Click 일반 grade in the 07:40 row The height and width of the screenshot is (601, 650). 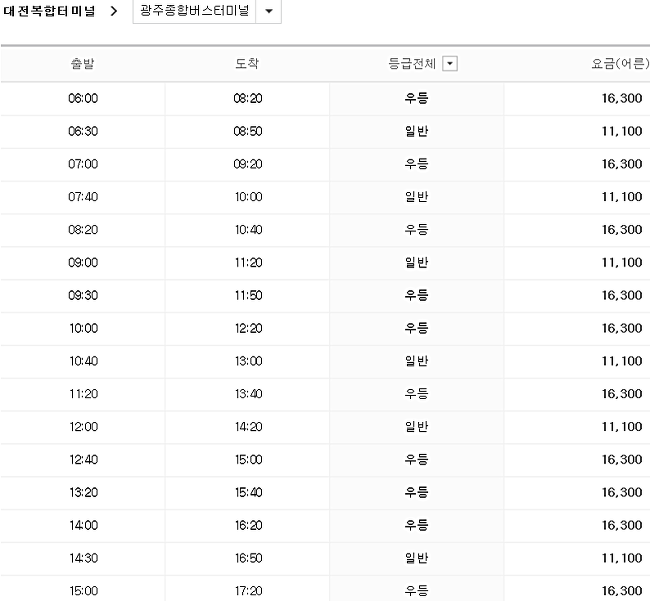tap(416, 196)
